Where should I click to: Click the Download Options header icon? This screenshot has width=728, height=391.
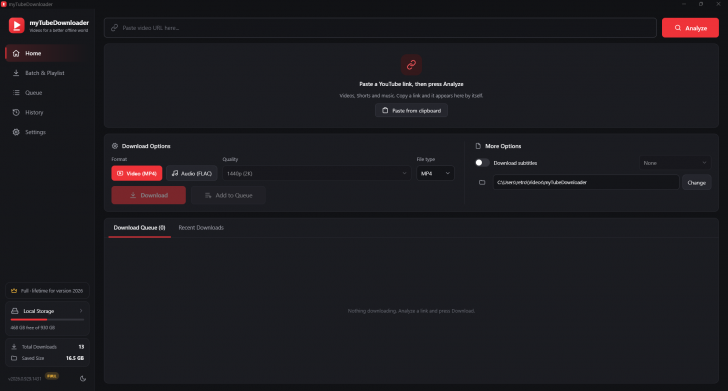click(x=115, y=146)
